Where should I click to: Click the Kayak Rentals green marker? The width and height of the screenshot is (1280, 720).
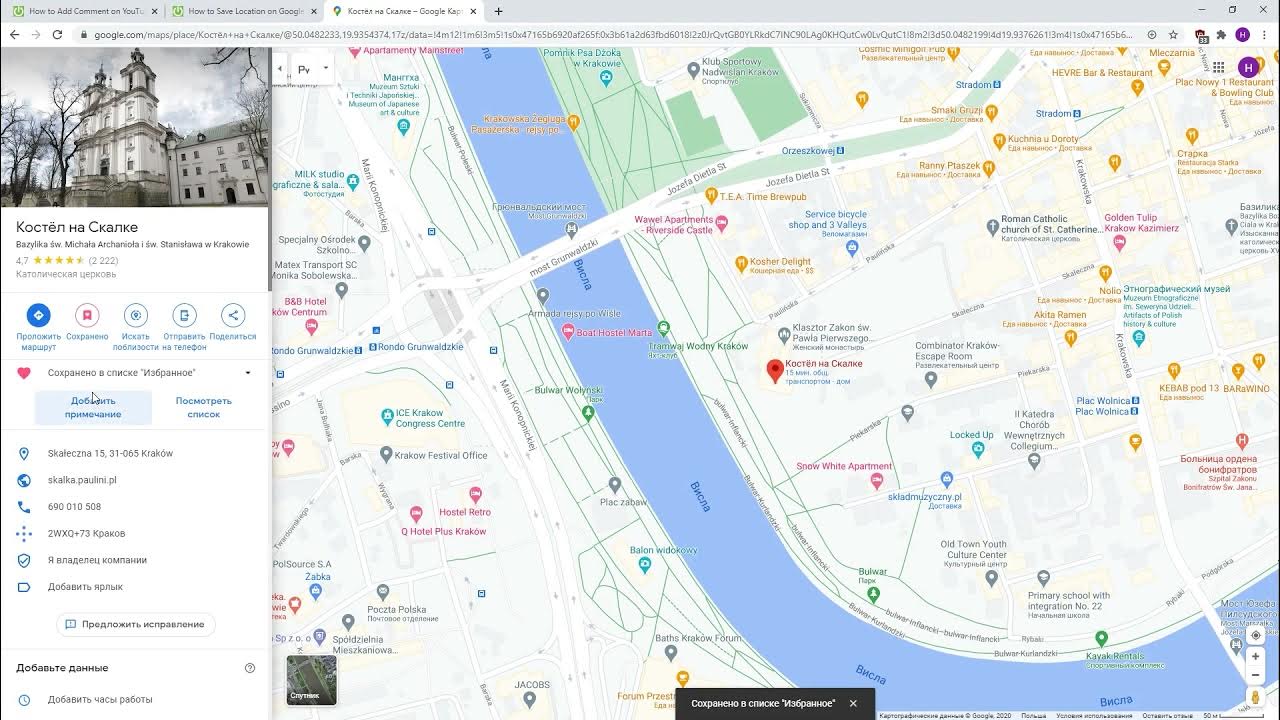tap(1101, 638)
